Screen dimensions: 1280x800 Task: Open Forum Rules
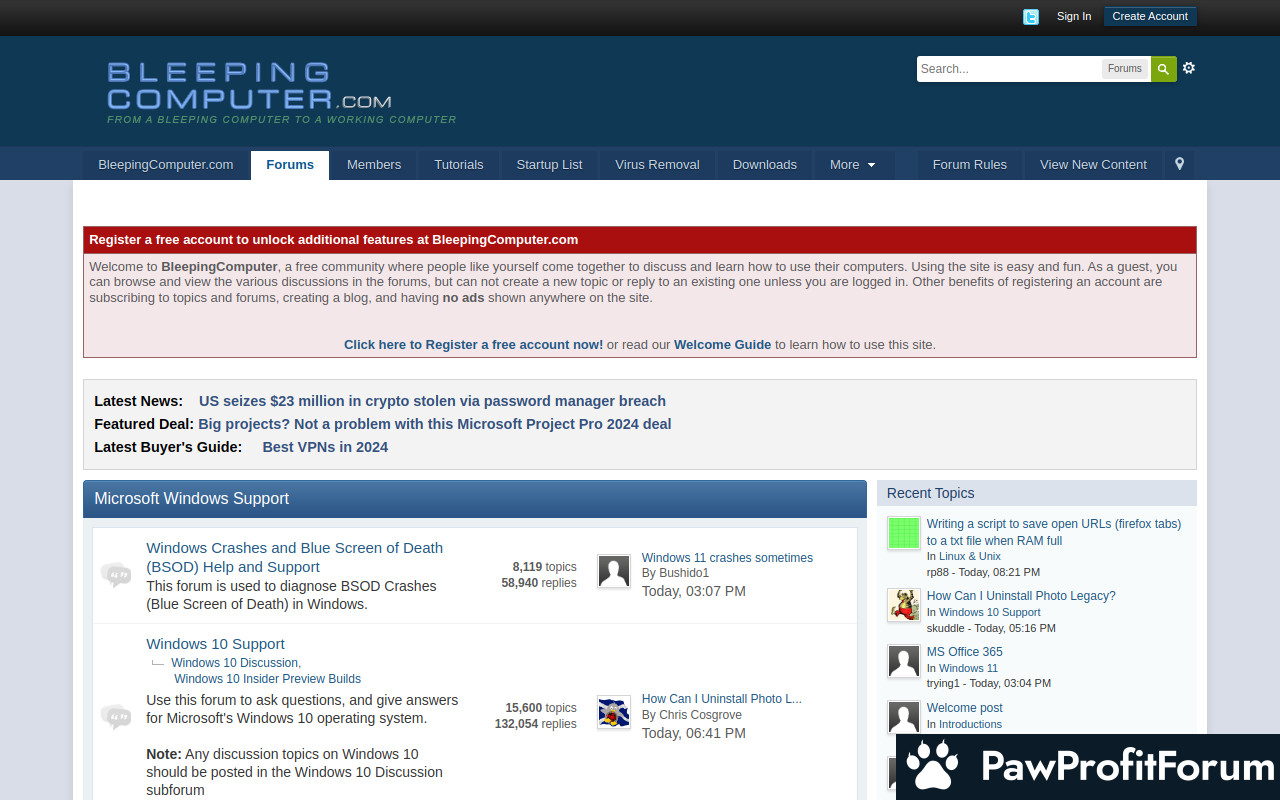(x=970, y=165)
